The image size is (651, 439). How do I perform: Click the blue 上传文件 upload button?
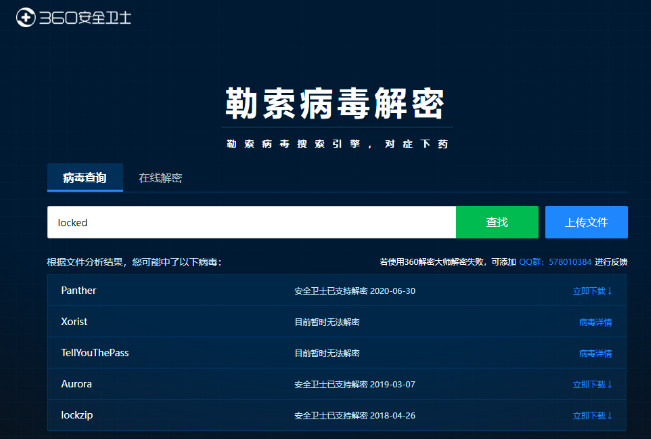(x=586, y=222)
